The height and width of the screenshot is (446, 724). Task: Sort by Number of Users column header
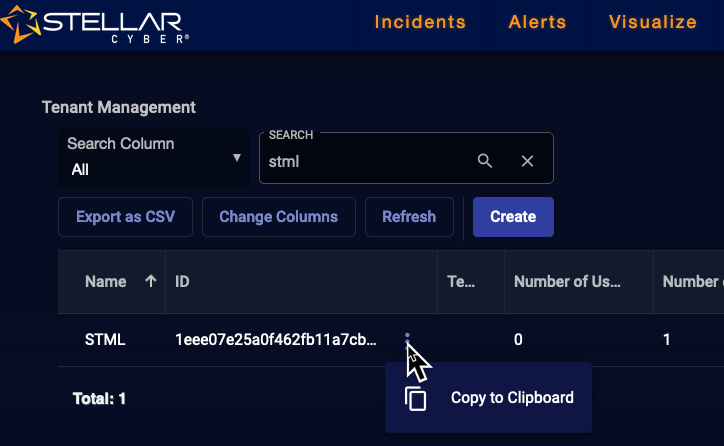[567, 281]
